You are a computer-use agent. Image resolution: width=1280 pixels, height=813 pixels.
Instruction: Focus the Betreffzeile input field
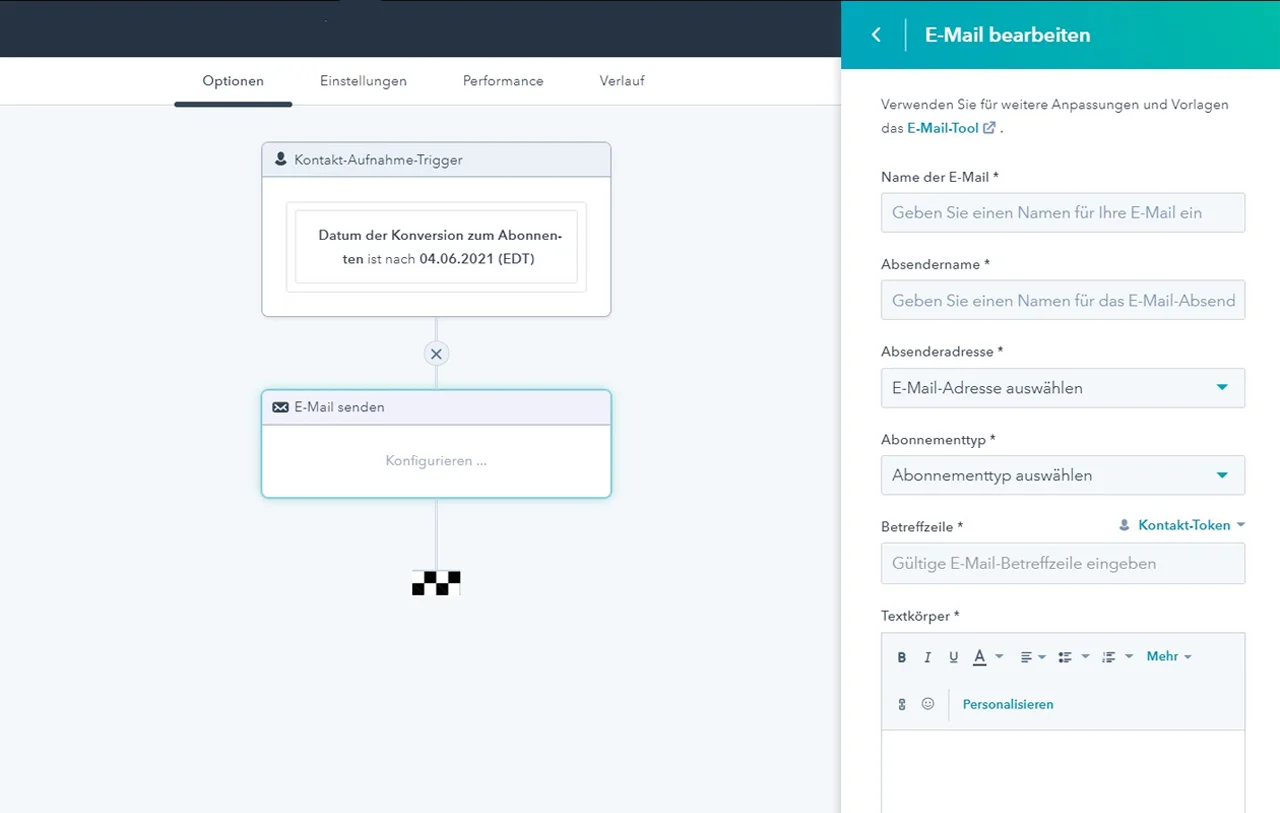pos(1063,563)
